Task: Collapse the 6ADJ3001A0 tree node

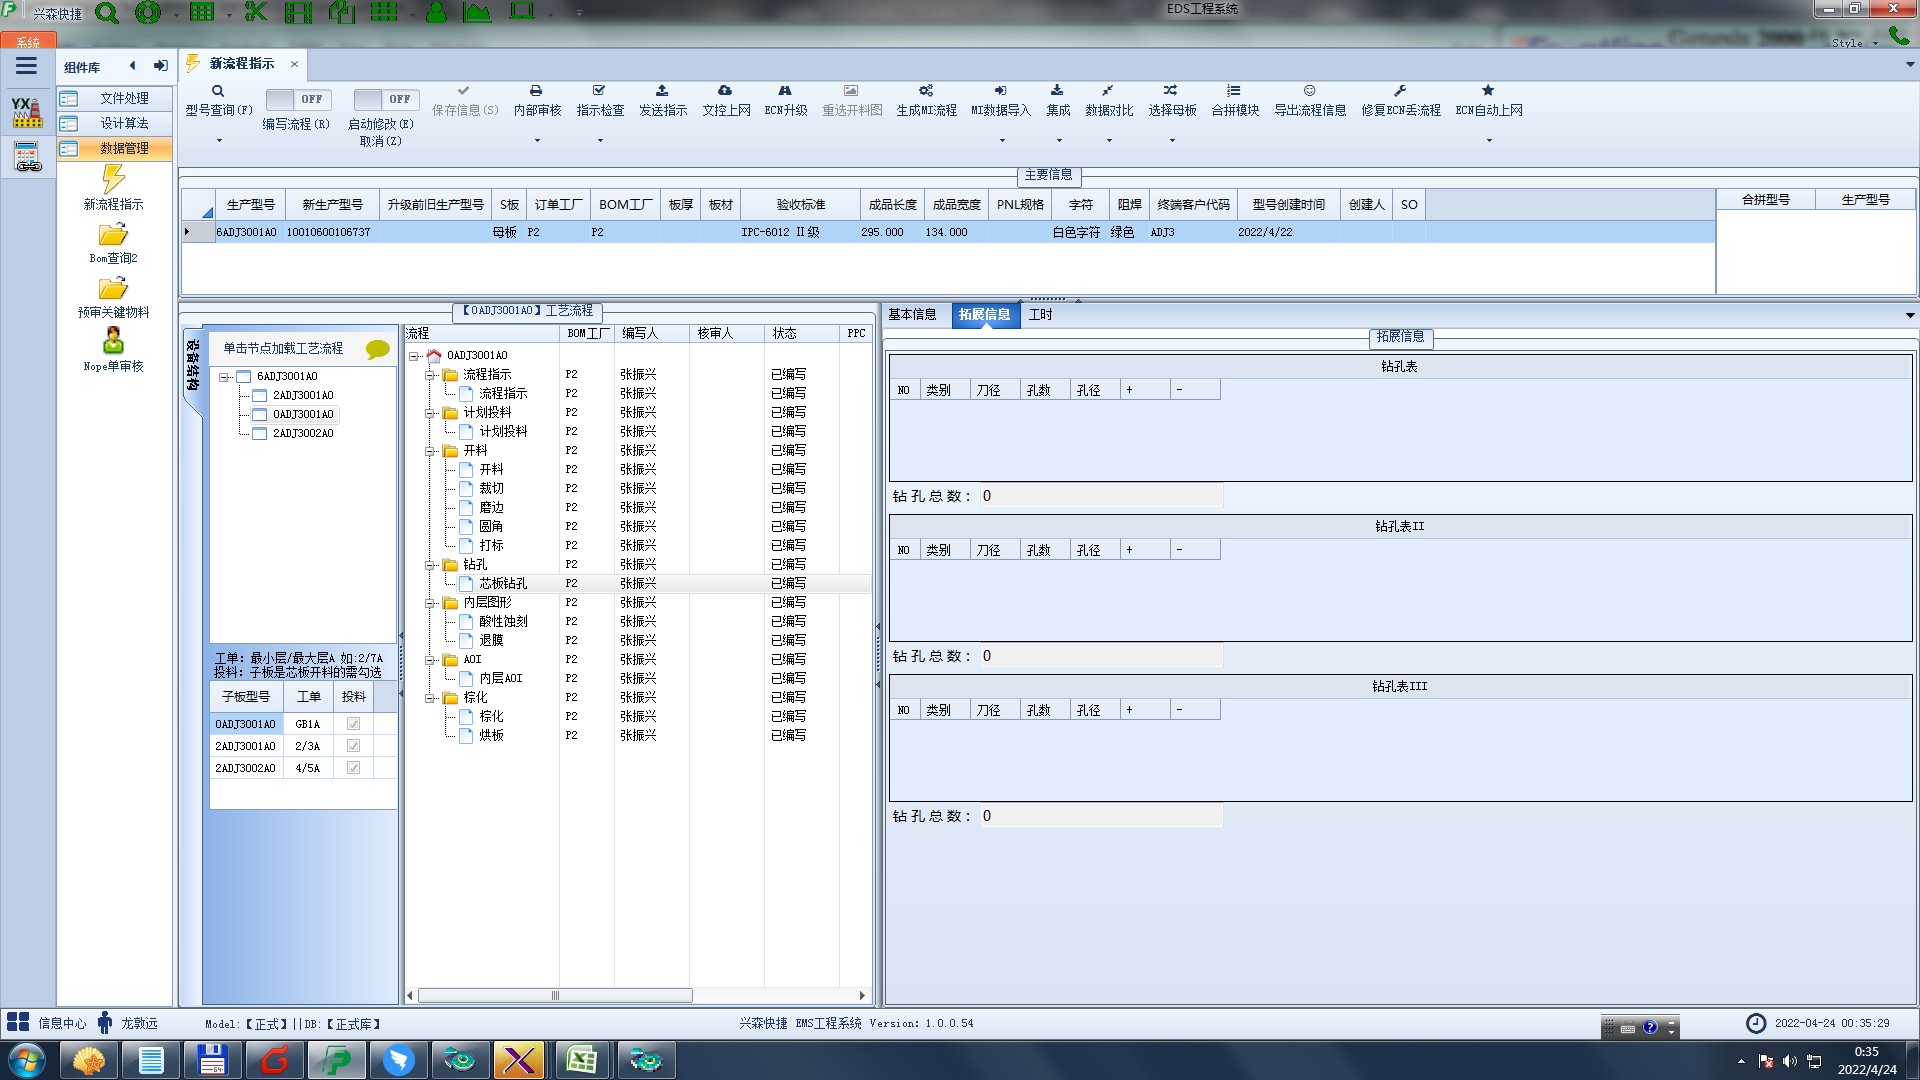Action: click(x=225, y=377)
